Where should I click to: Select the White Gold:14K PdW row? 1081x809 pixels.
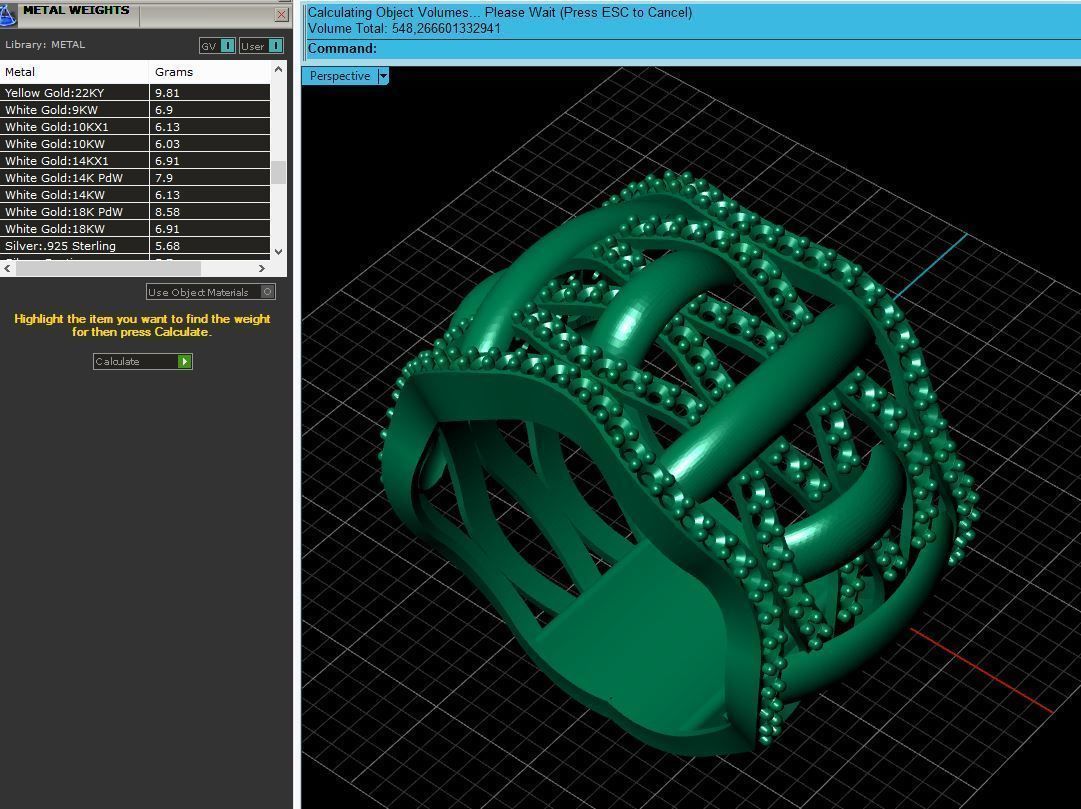pos(135,178)
